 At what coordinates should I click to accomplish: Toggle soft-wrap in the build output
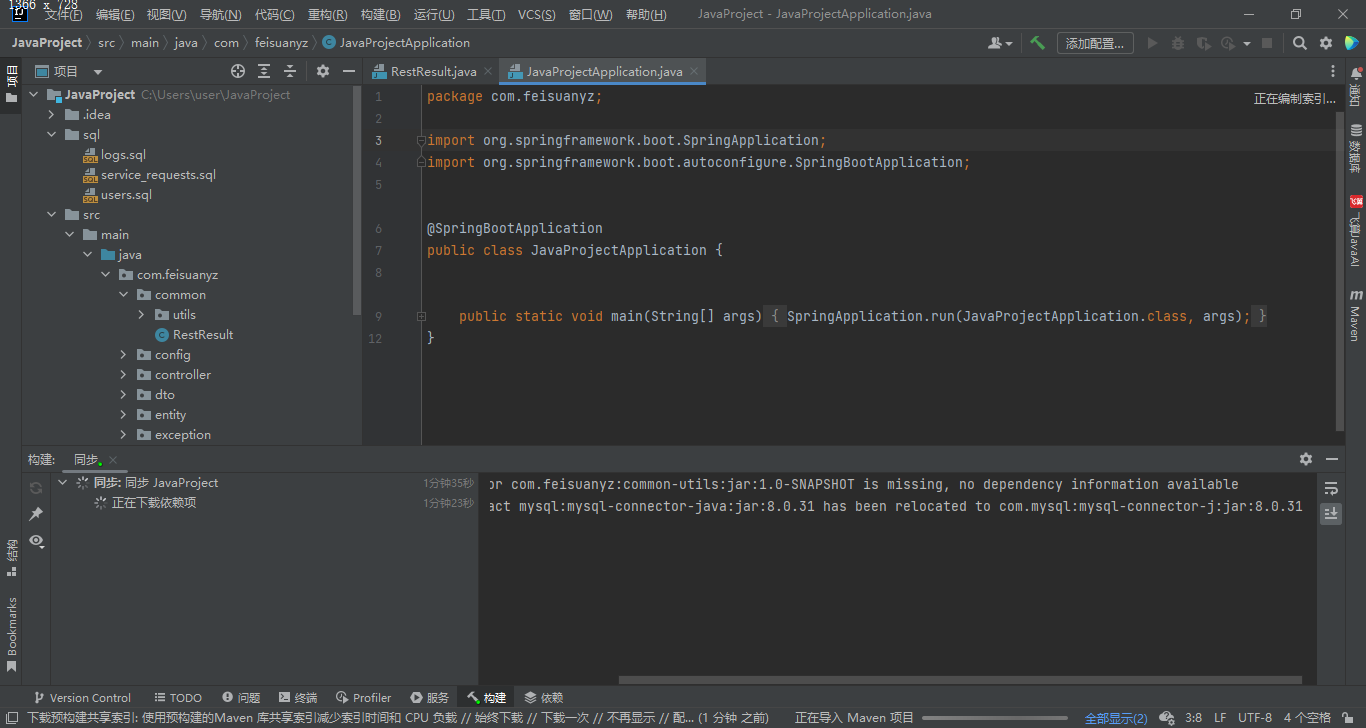(1331, 488)
